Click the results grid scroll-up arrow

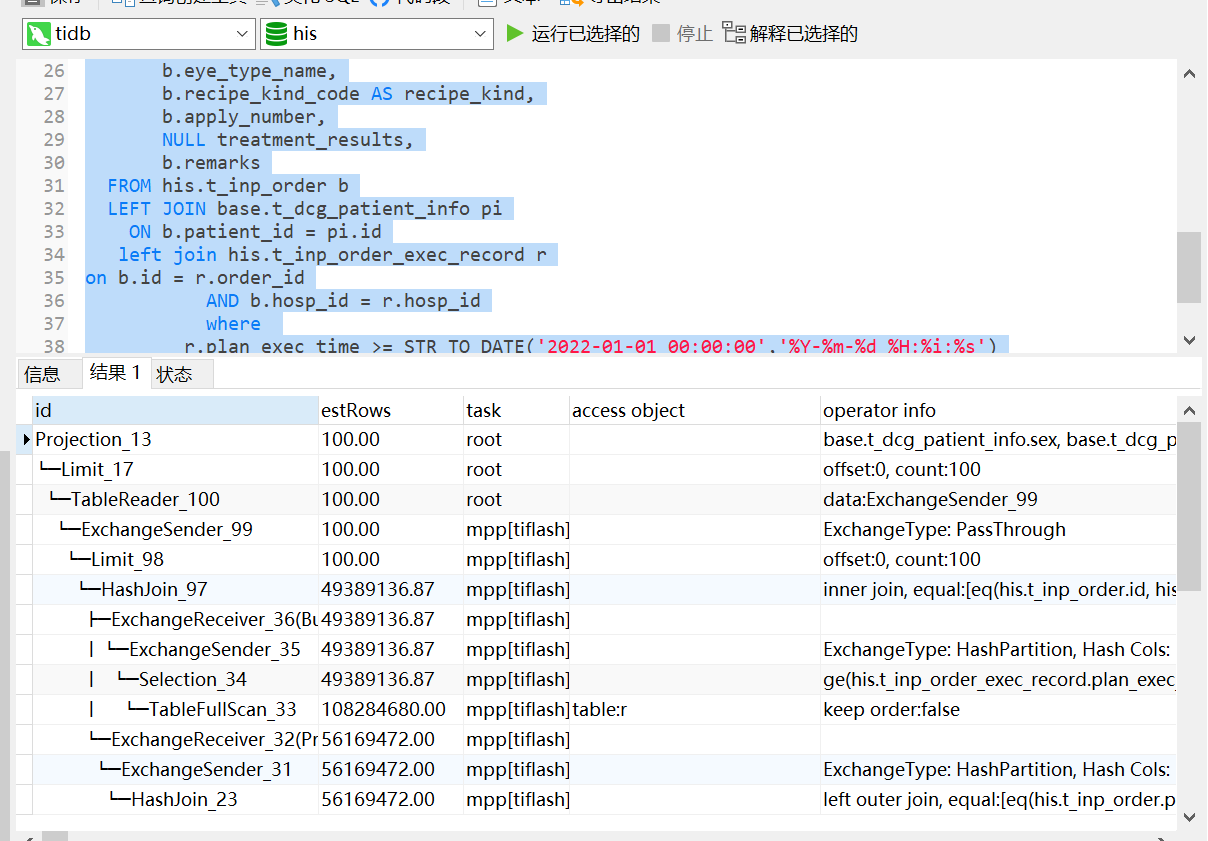click(1189, 409)
